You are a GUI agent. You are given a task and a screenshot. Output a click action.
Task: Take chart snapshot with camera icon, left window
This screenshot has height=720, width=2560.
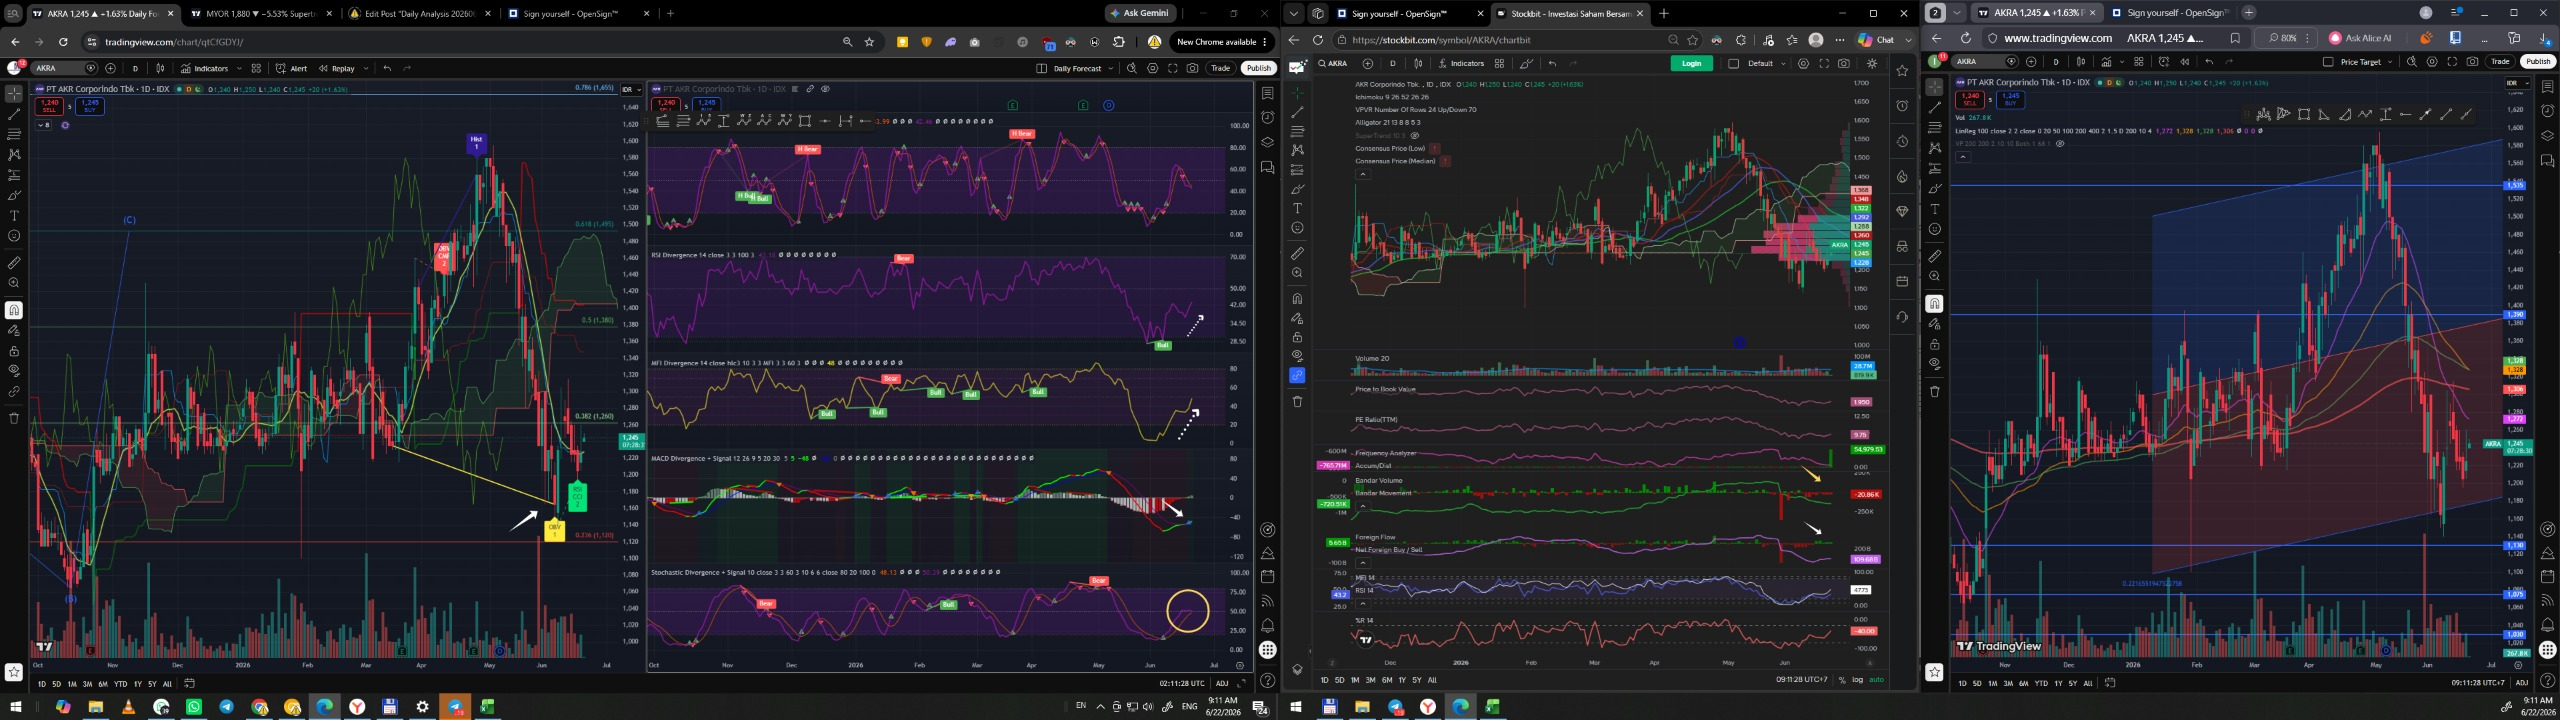tap(1193, 68)
